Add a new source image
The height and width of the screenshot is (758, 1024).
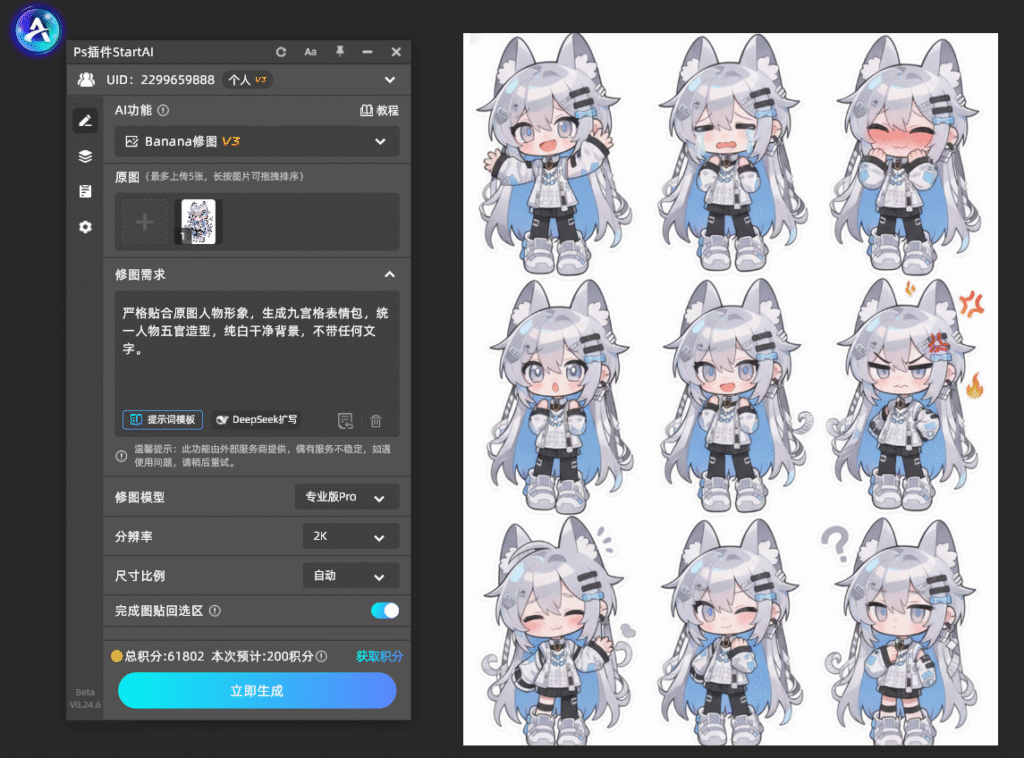(145, 222)
